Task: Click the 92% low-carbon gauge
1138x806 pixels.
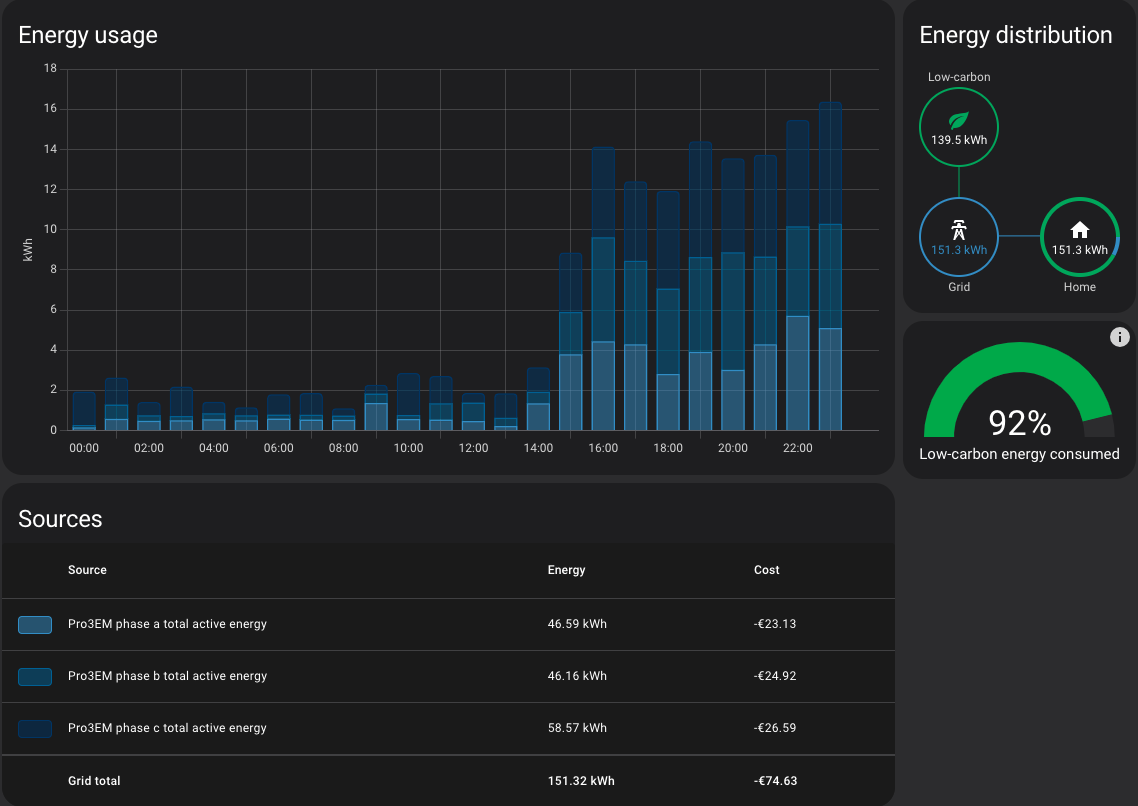Action: (x=1018, y=400)
